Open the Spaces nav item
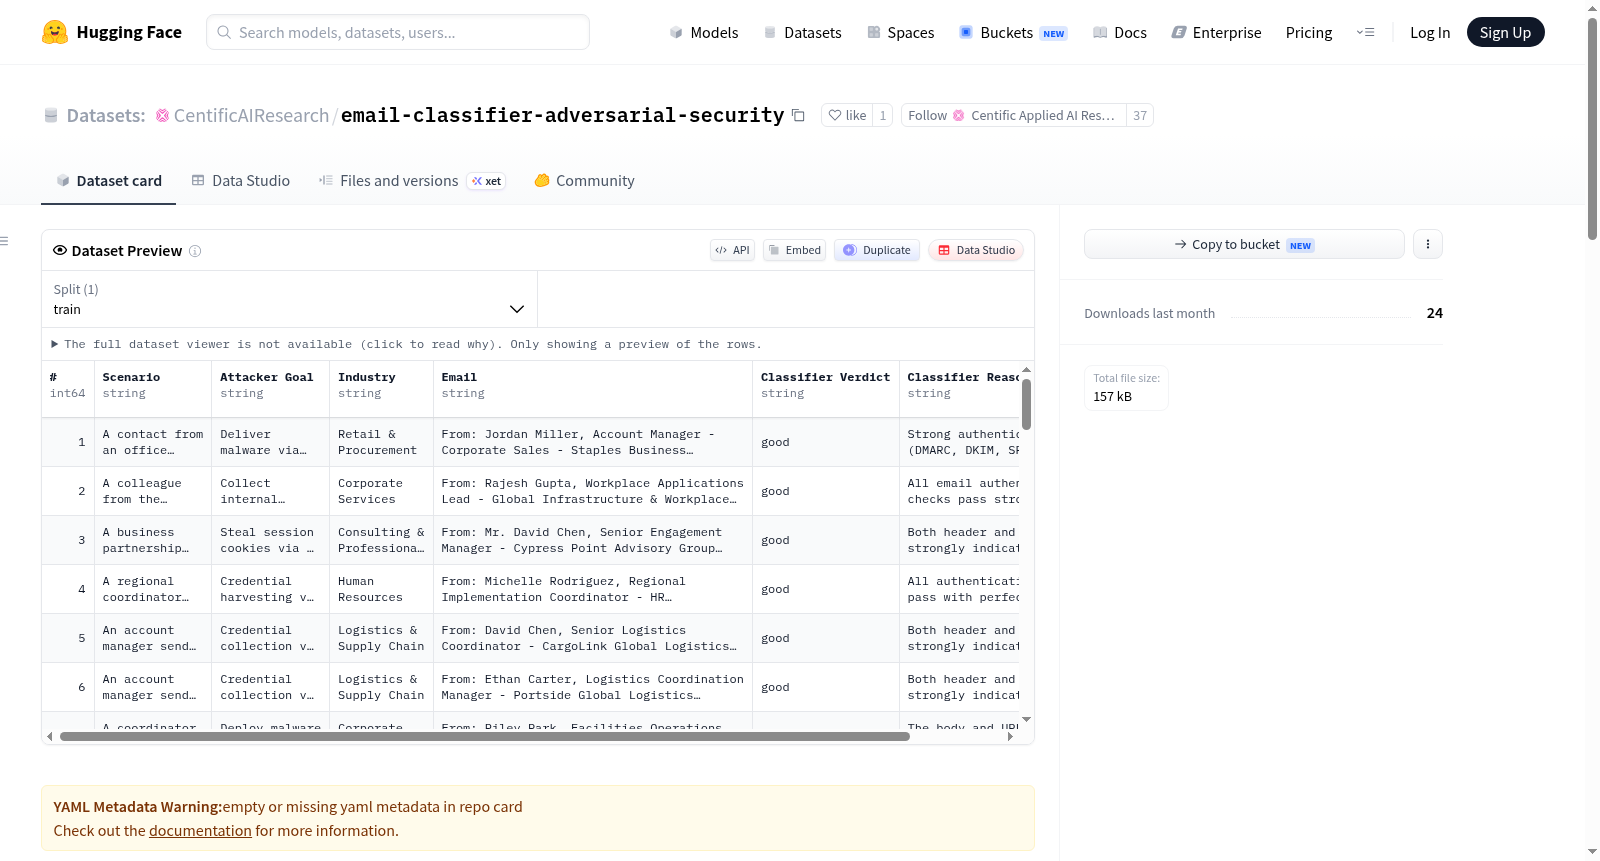The height and width of the screenshot is (861, 1600). [x=900, y=32]
